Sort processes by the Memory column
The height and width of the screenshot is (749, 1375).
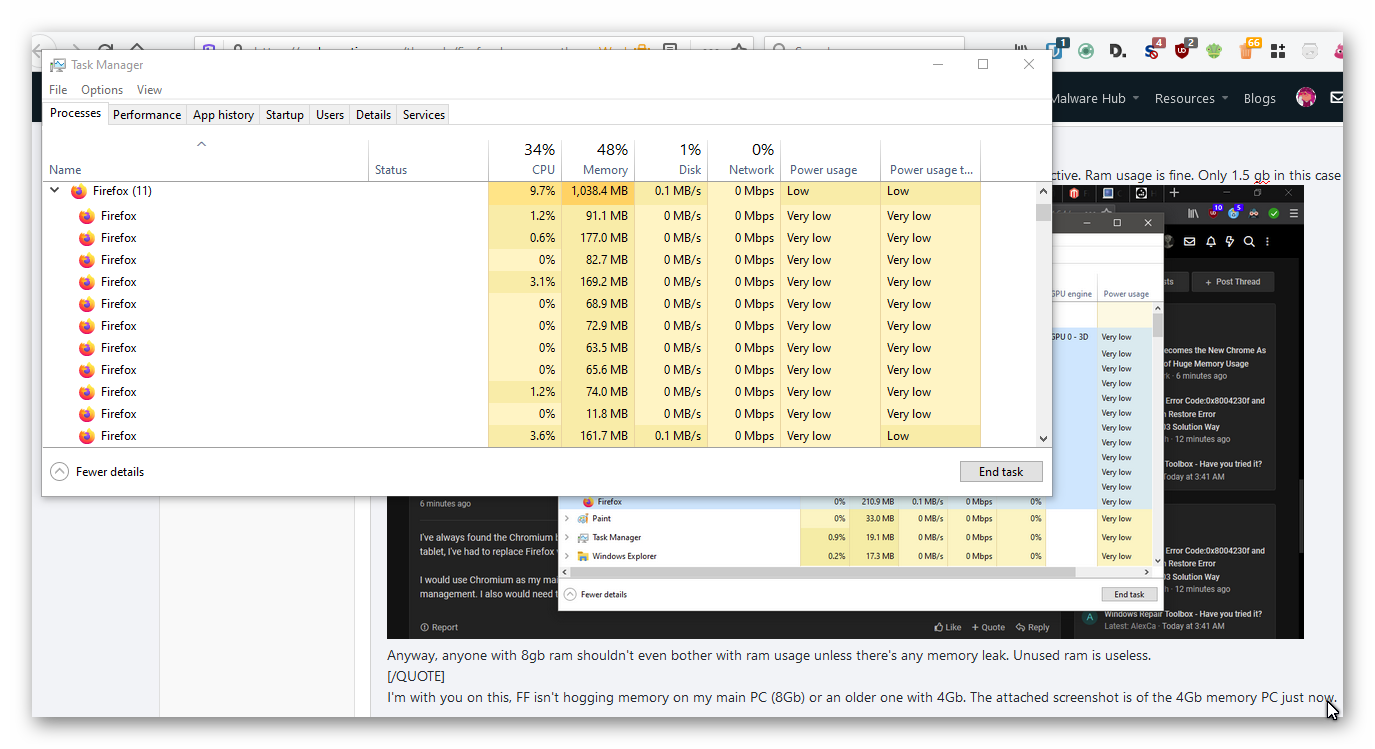click(x=598, y=160)
